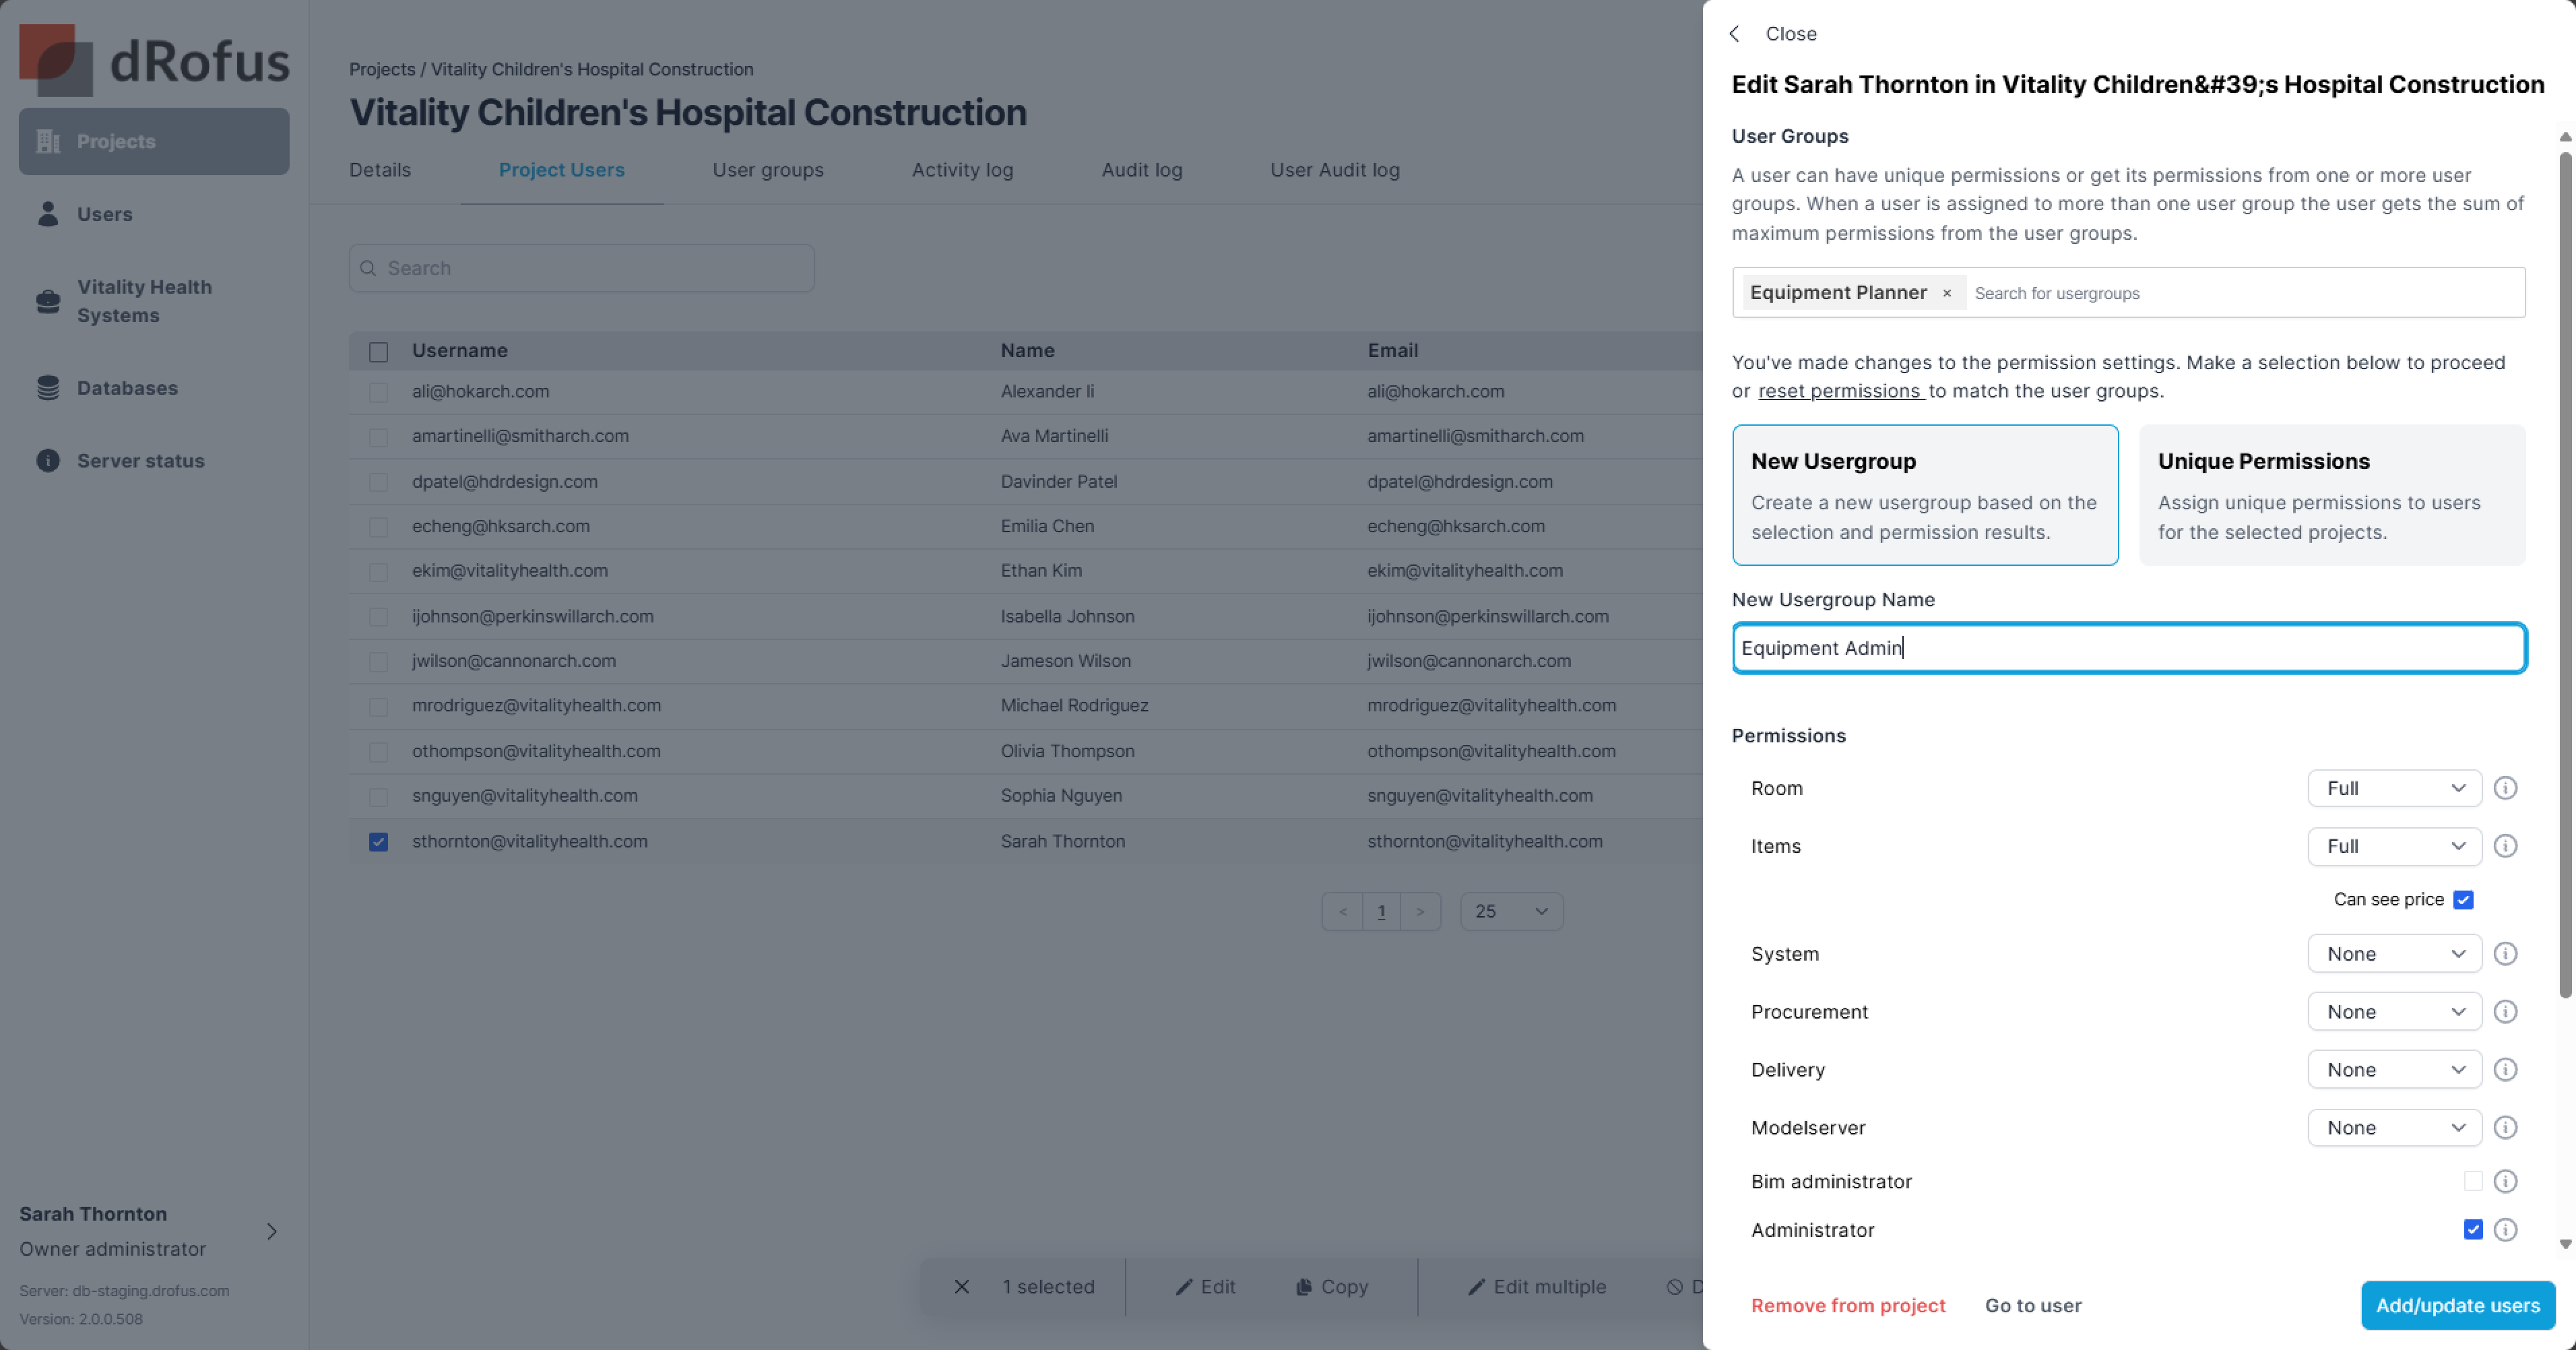Switch to the Activity log tab
Screen dimensions: 2576x1350
click(x=962, y=170)
